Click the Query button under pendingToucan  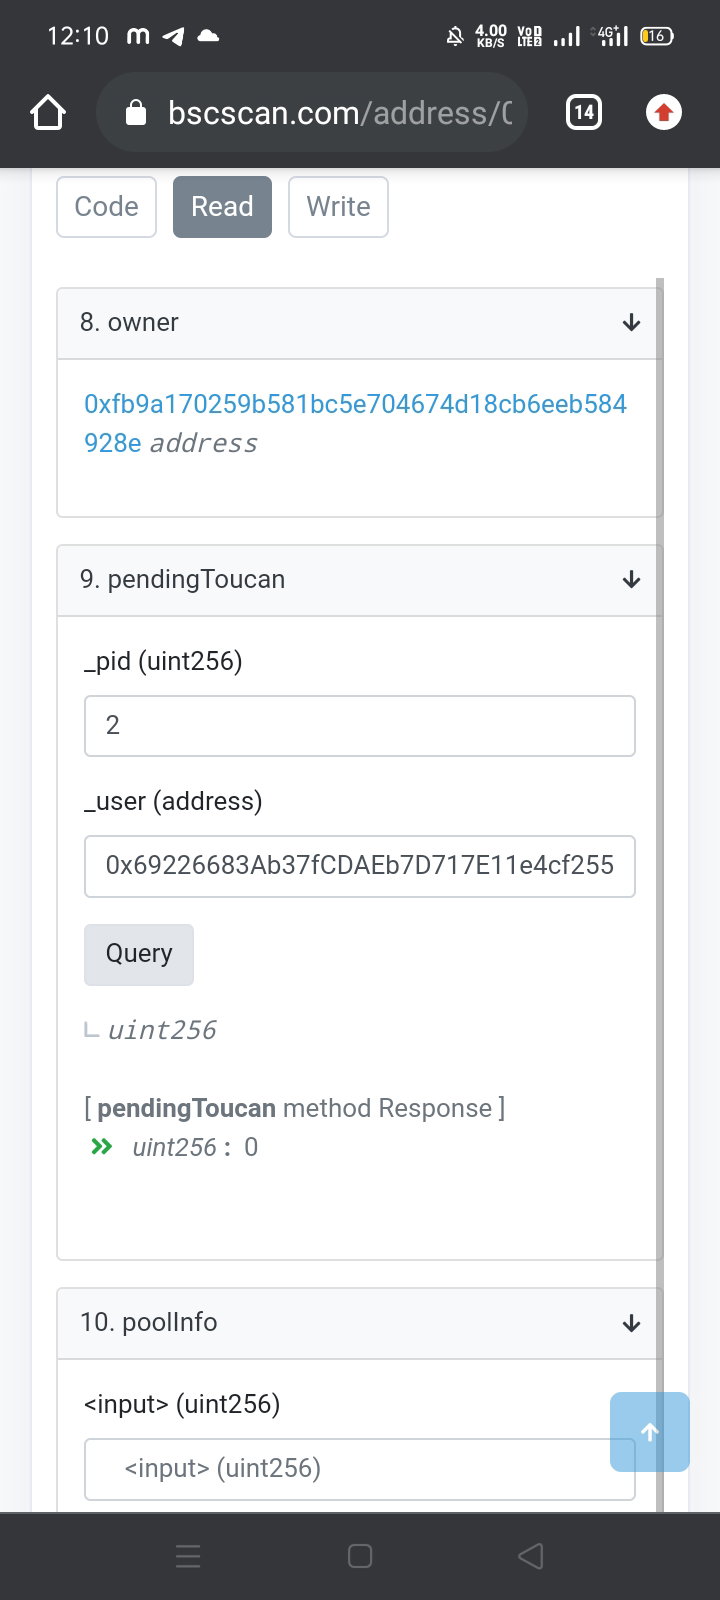(x=139, y=954)
